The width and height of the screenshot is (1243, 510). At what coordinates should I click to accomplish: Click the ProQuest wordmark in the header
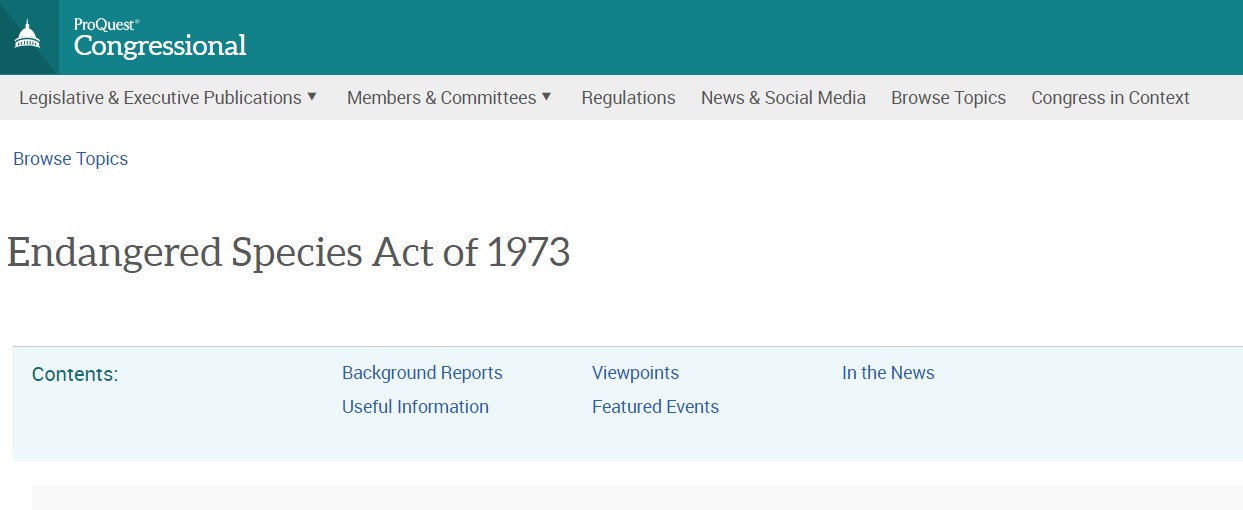click(105, 24)
